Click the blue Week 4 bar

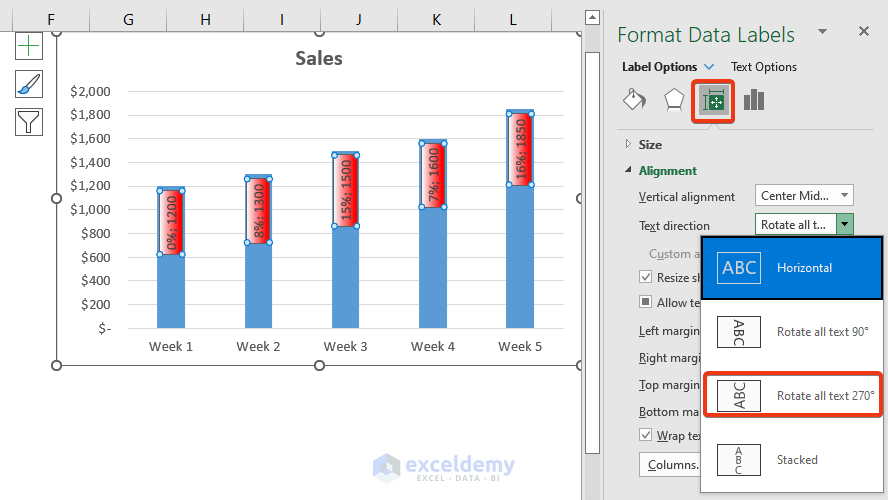click(x=433, y=268)
